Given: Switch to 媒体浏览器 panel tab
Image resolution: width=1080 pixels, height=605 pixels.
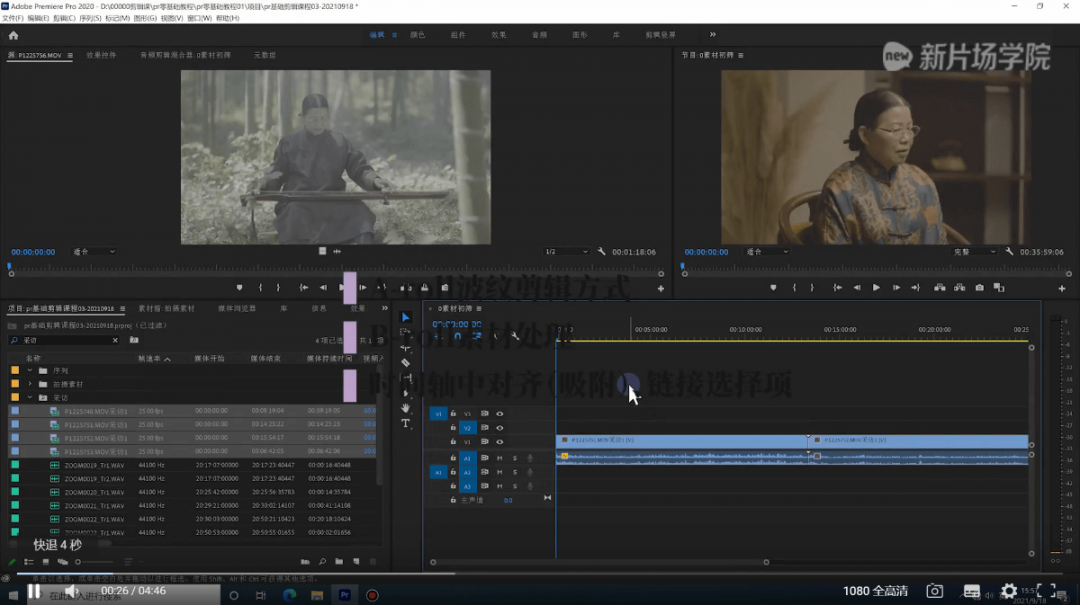Looking at the screenshot, I should pos(237,309).
